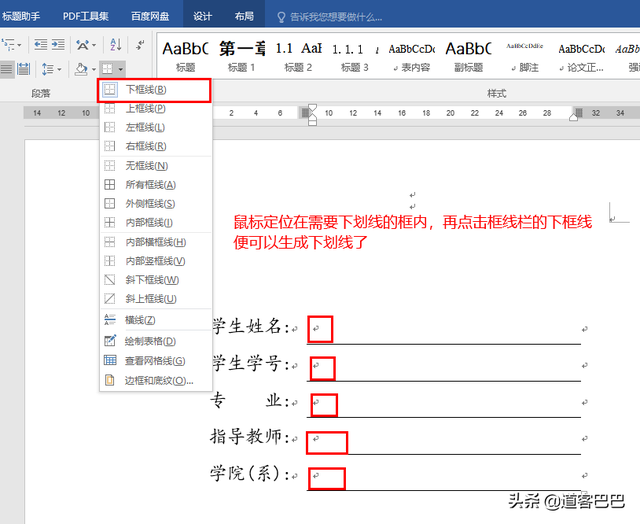
Task: Click the diagonal down border icon
Action: click(x=109, y=280)
